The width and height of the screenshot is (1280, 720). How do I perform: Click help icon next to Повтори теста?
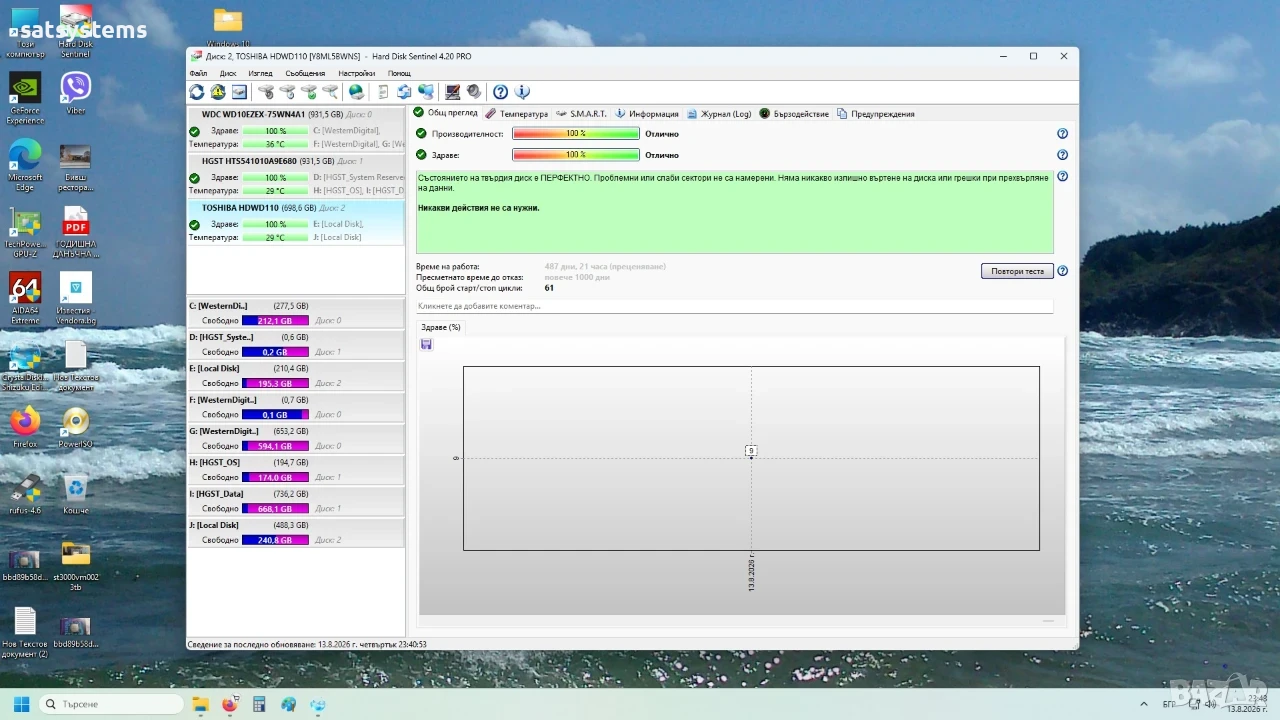pyautogui.click(x=1062, y=271)
